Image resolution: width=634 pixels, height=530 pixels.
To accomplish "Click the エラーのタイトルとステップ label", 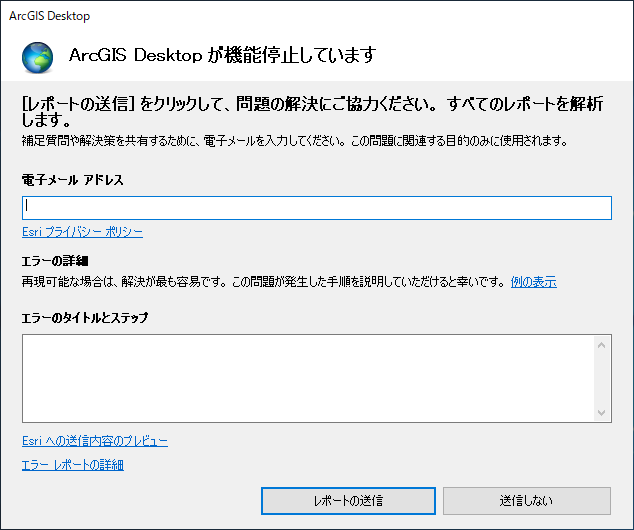I will [x=84, y=318].
